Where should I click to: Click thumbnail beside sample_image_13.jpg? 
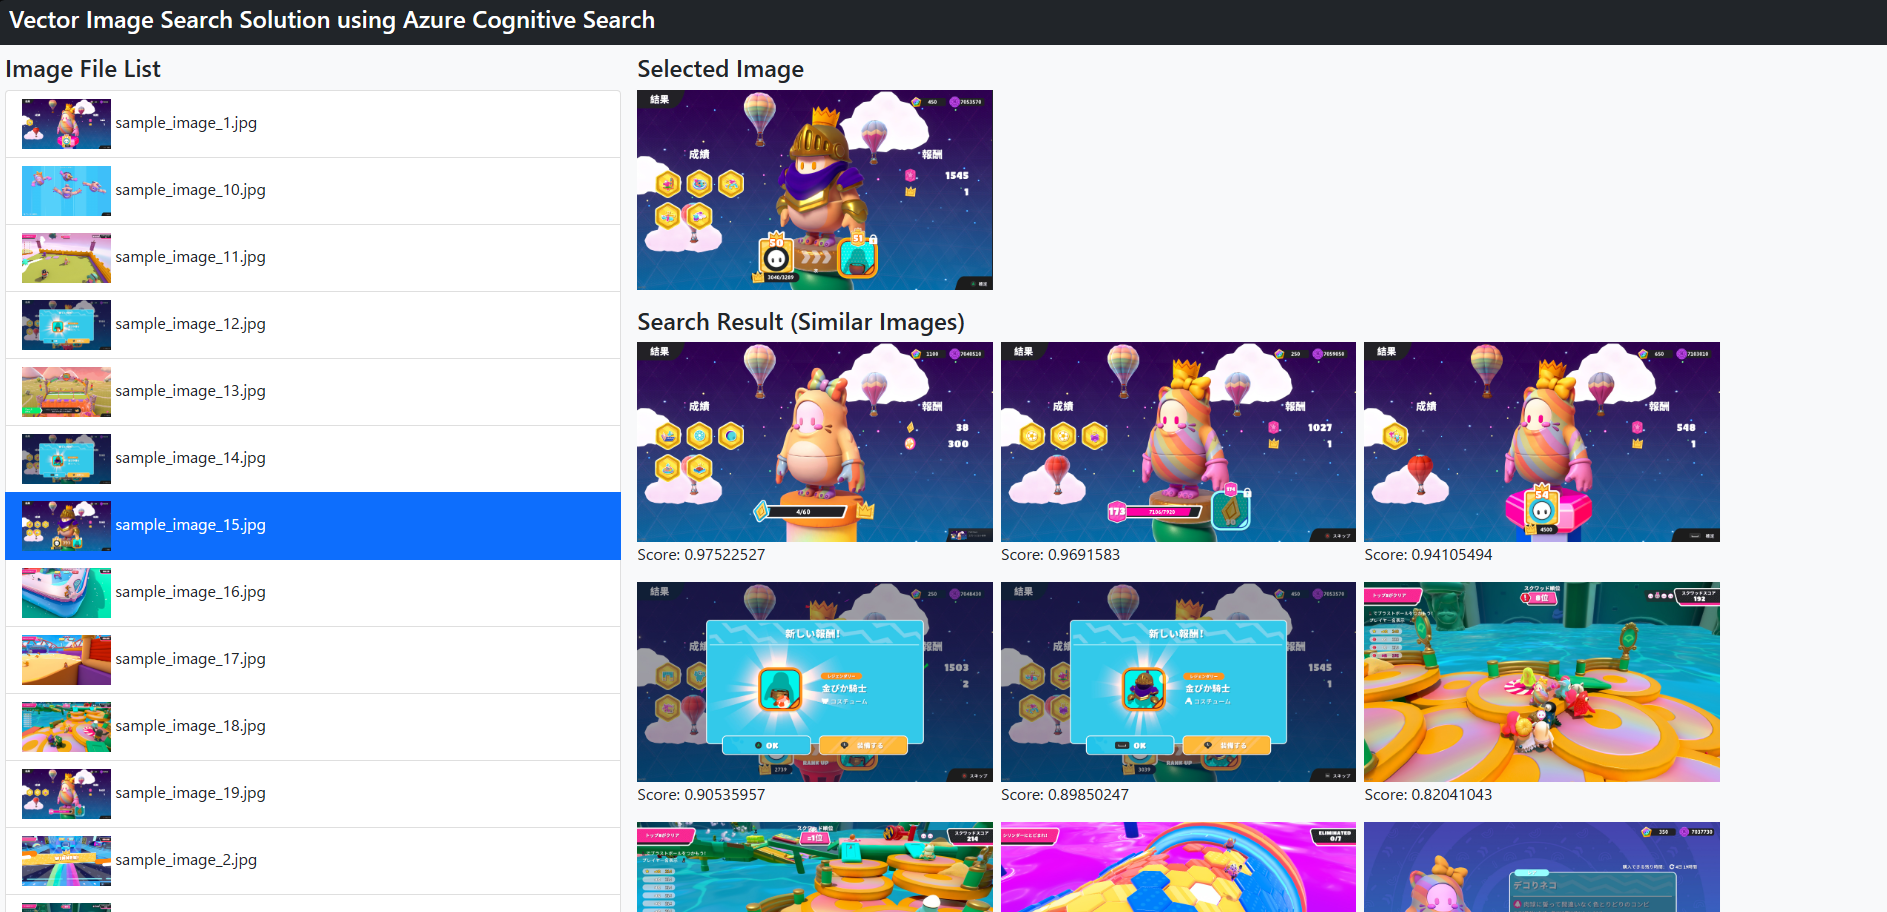tap(66, 392)
